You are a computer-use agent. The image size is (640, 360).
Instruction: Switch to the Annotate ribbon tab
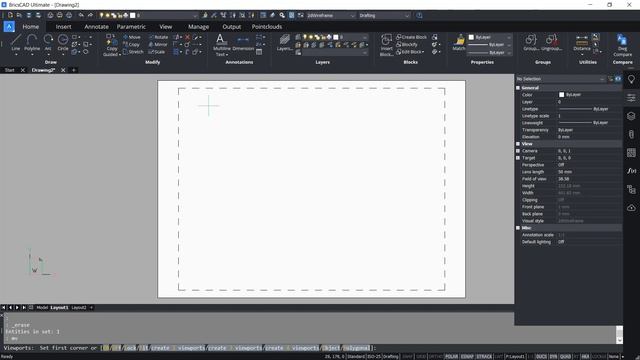point(96,27)
